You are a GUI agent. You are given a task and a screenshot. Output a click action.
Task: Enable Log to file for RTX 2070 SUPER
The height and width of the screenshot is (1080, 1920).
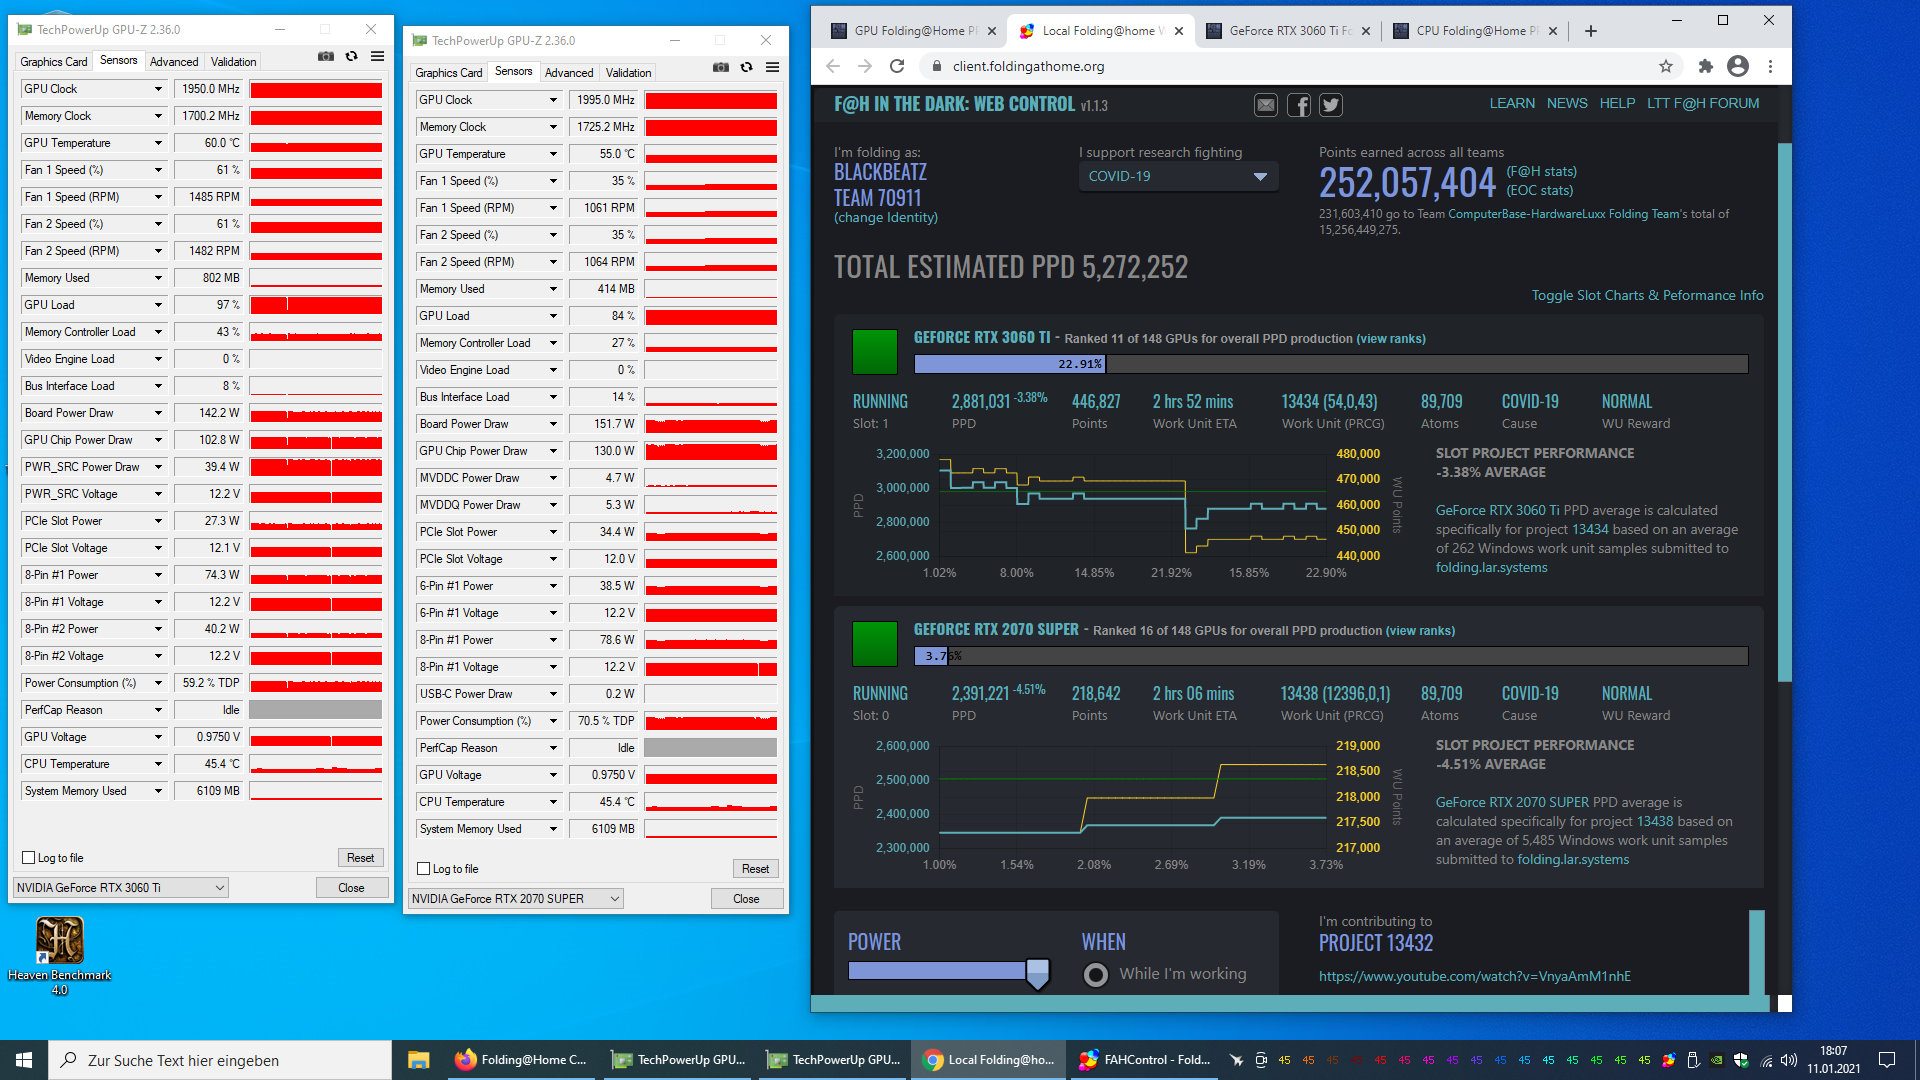pos(424,869)
